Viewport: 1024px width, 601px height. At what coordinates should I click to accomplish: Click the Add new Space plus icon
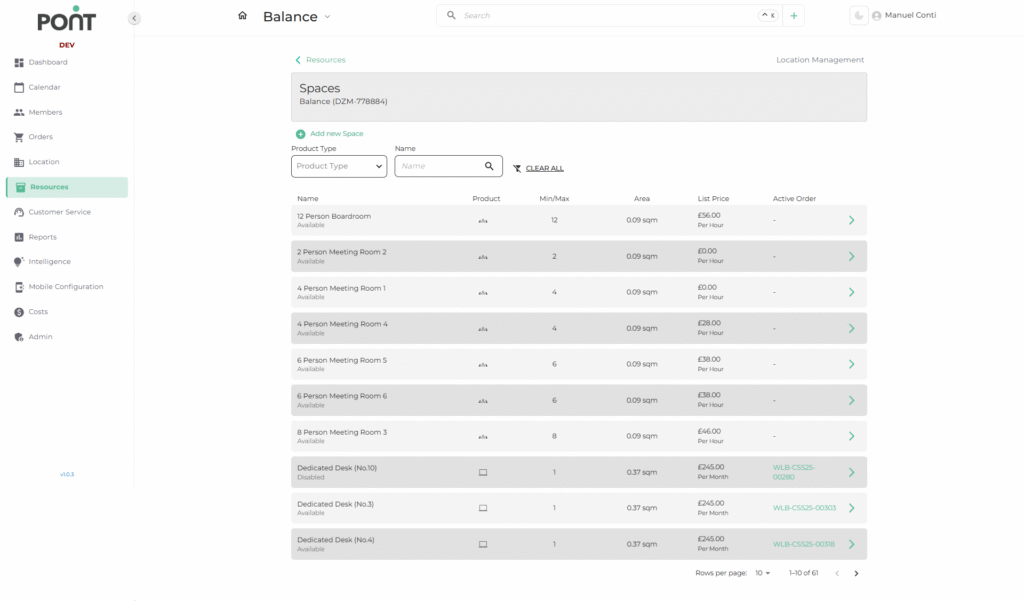tap(300, 134)
